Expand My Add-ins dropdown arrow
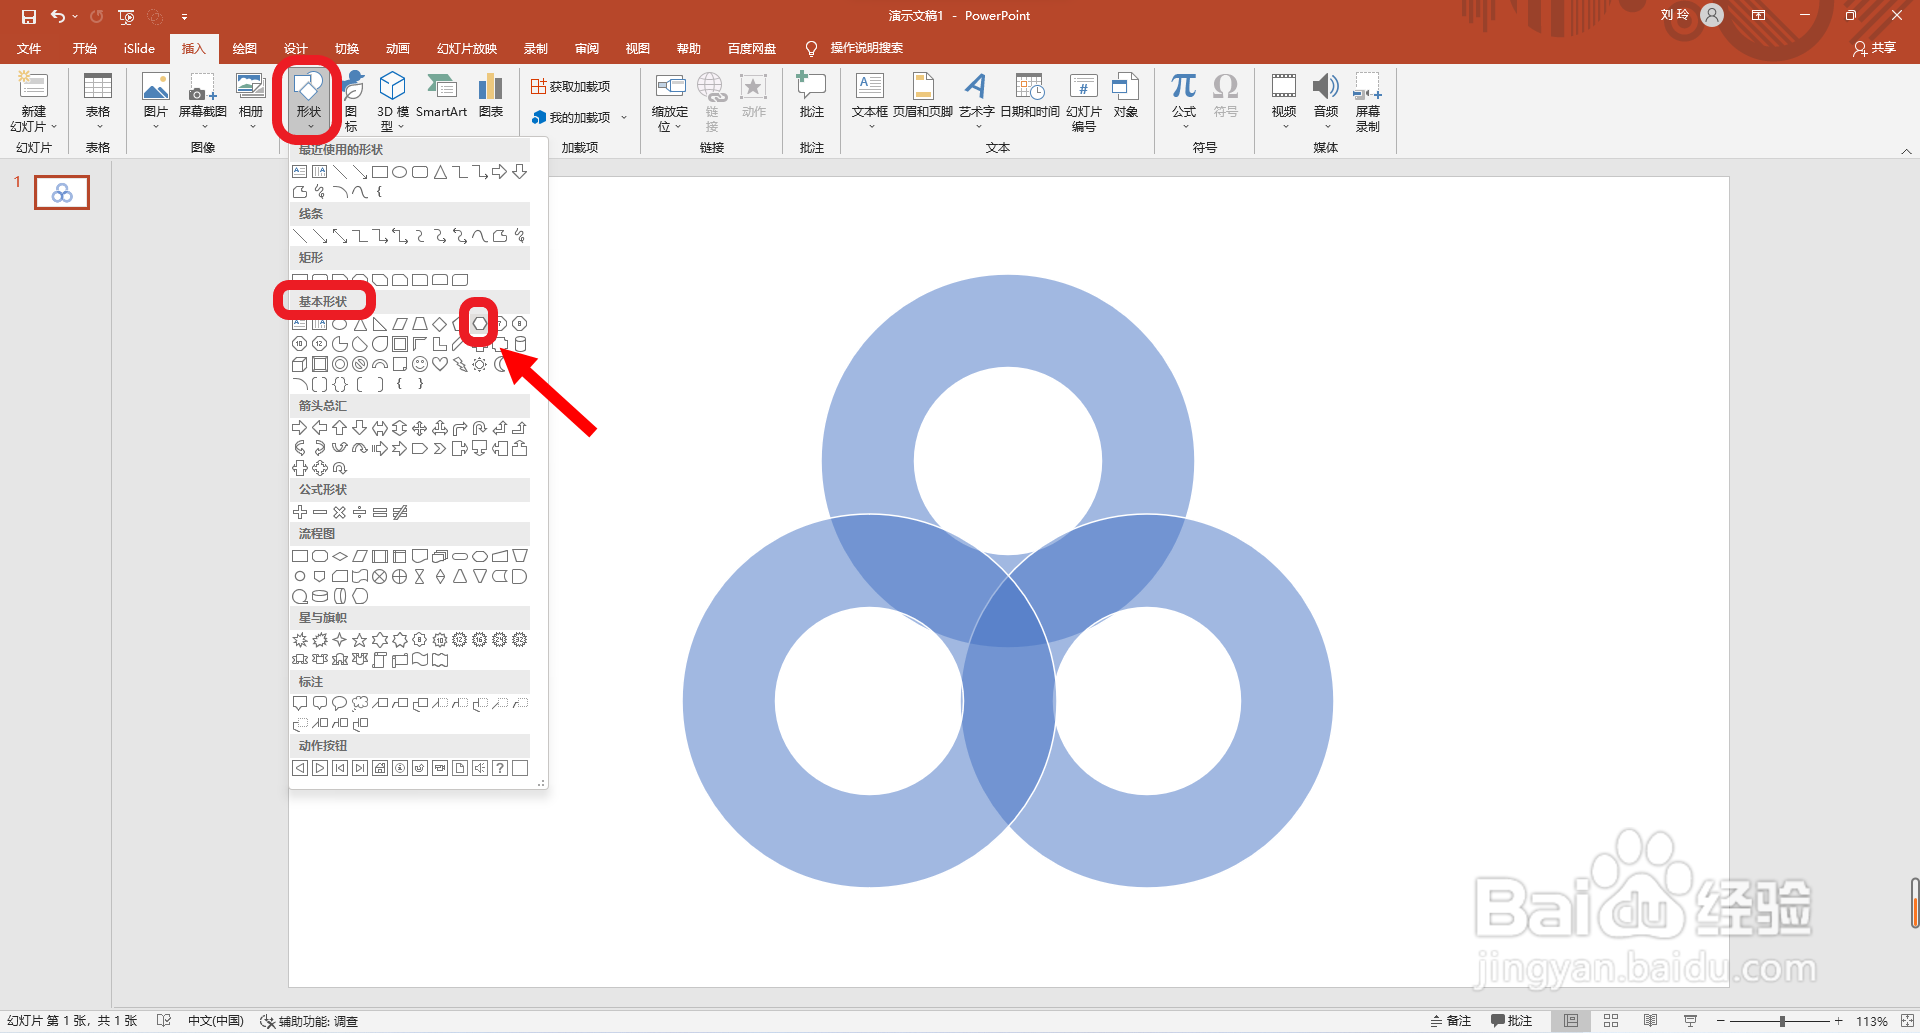The height and width of the screenshot is (1033, 1920). tap(624, 117)
